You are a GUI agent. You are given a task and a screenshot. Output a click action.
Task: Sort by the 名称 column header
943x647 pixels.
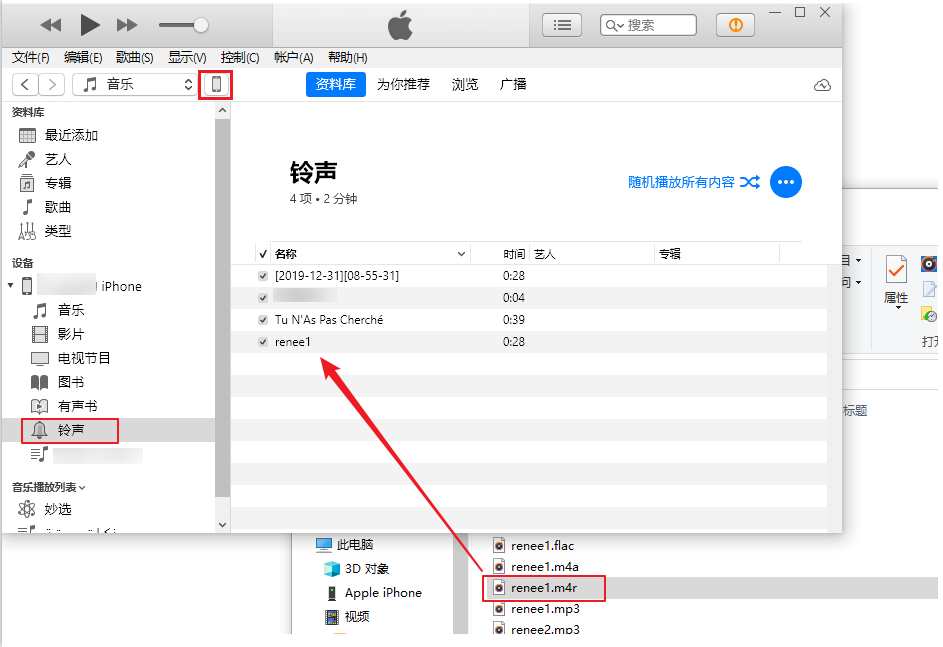[x=370, y=254]
